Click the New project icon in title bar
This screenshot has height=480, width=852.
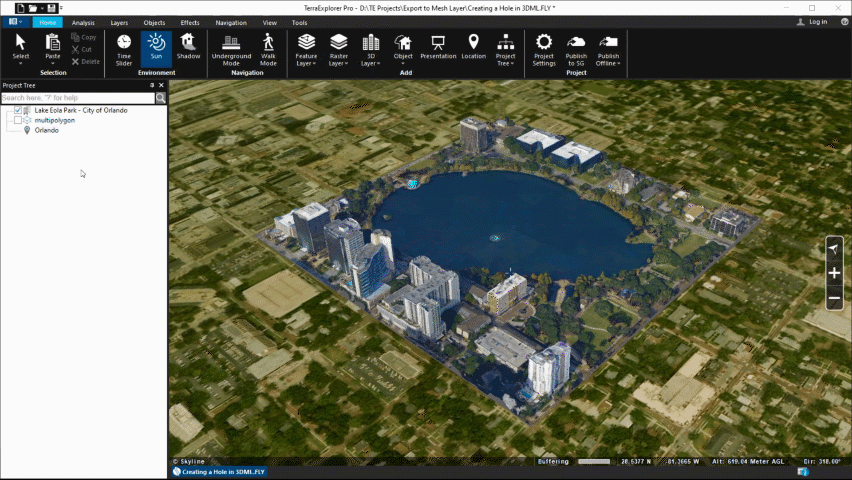click(21, 8)
